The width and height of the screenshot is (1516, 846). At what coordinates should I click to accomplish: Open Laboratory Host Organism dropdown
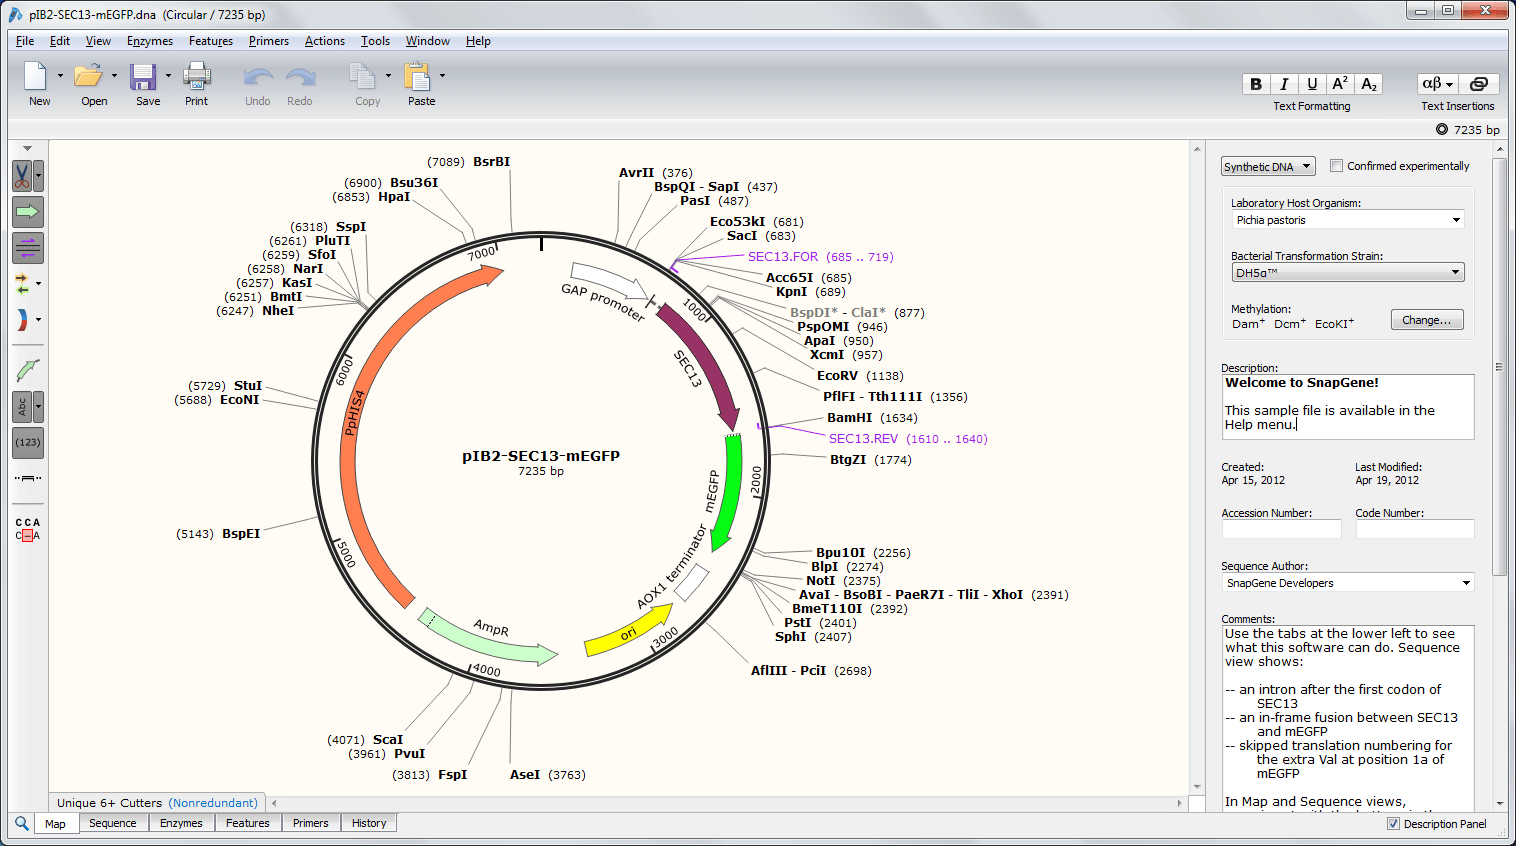pyautogui.click(x=1348, y=220)
